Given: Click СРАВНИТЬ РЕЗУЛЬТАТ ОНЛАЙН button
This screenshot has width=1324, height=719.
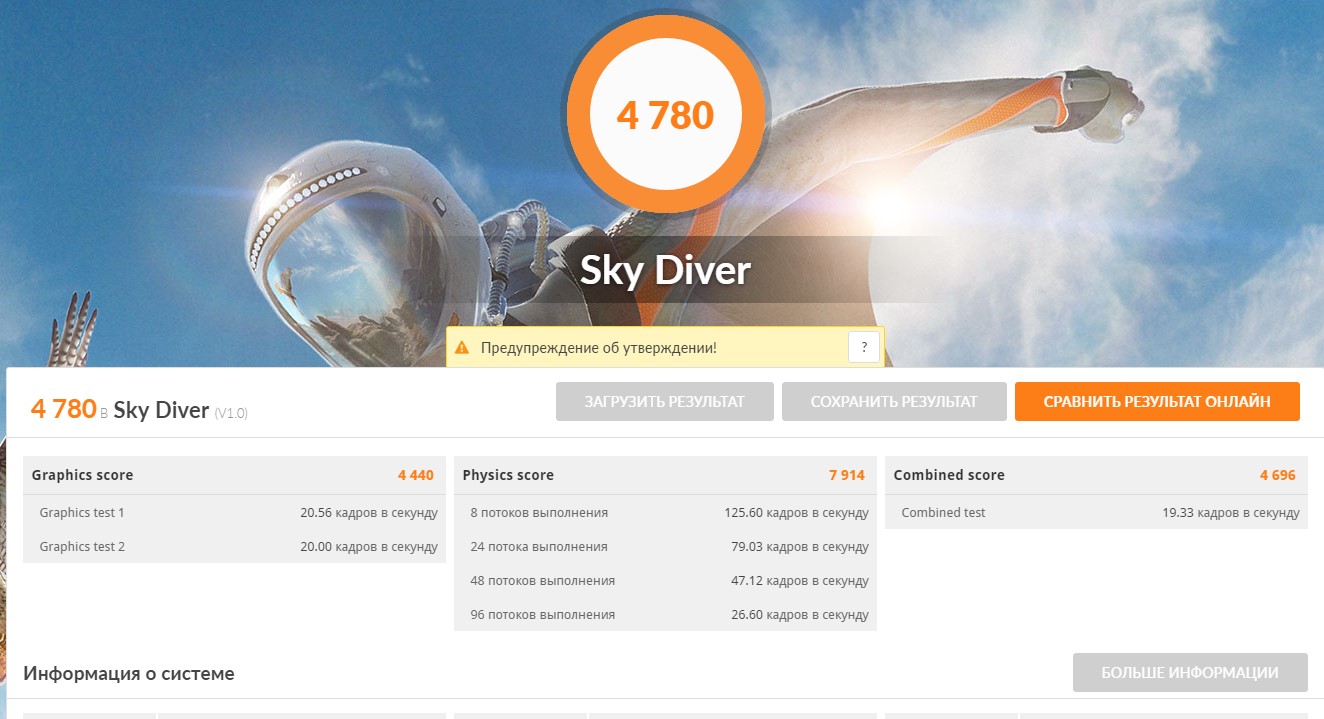Looking at the screenshot, I should click(1157, 401).
